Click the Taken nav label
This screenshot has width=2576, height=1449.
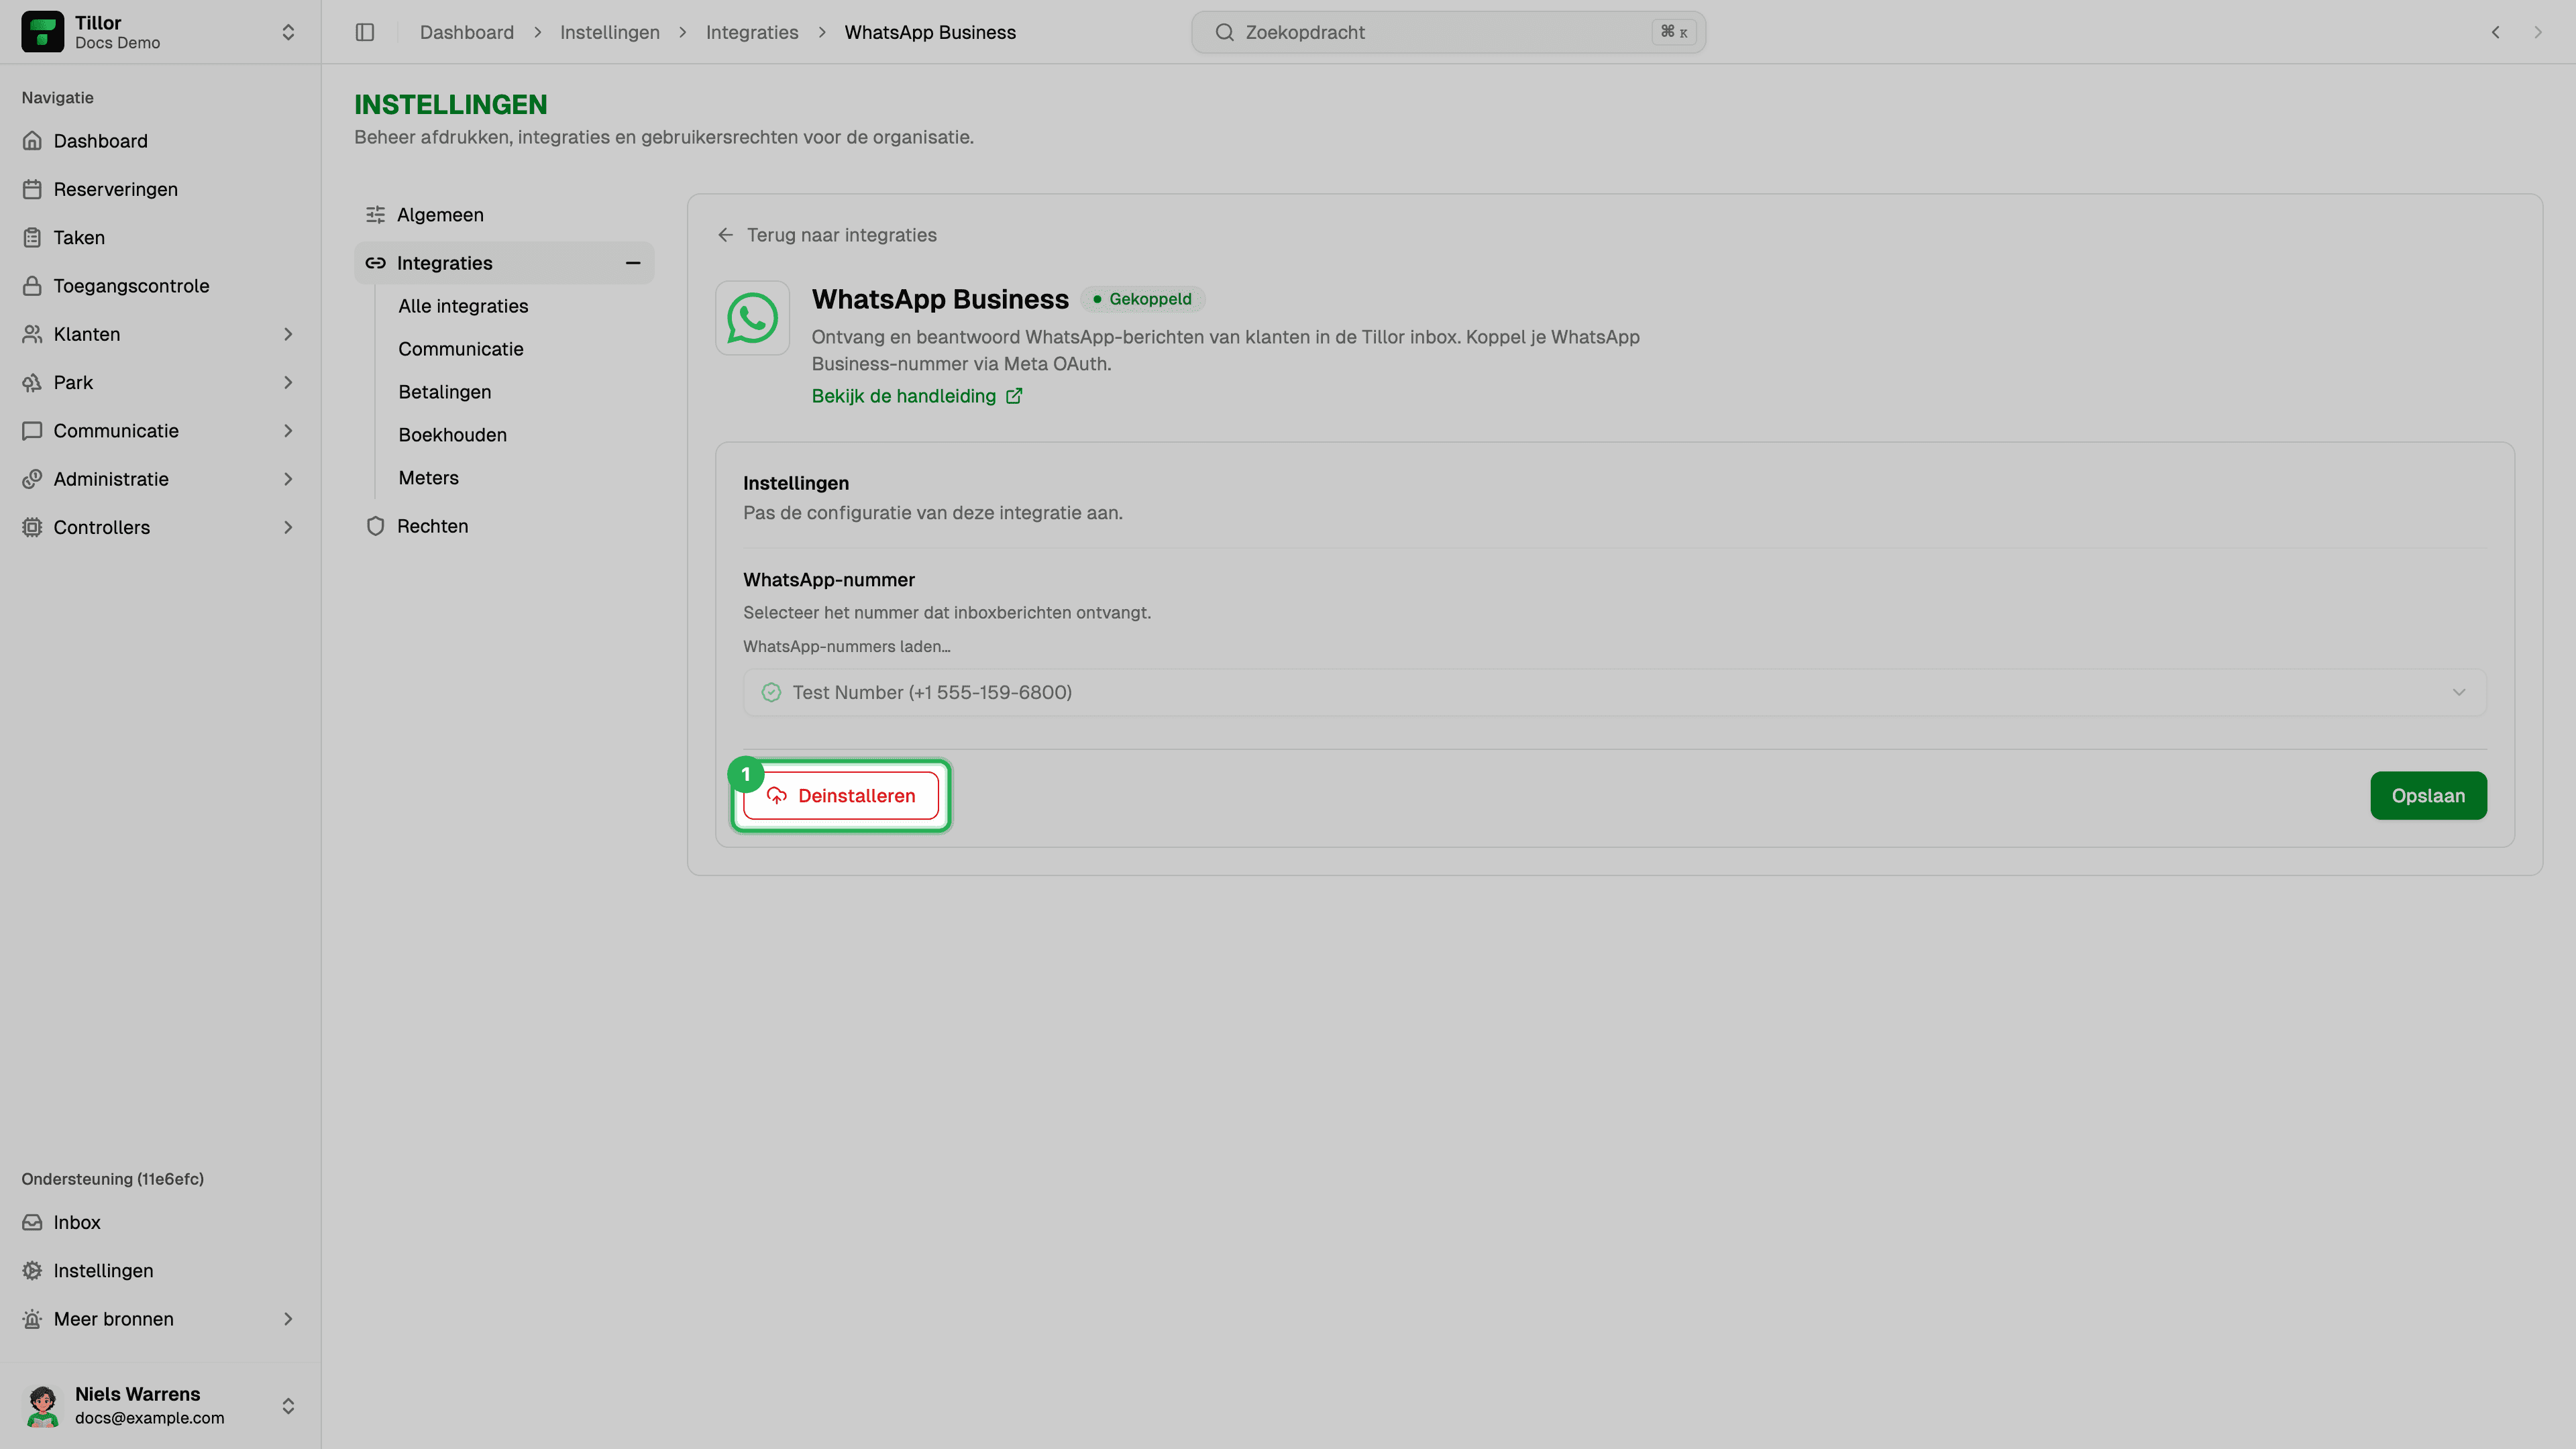pos(79,237)
